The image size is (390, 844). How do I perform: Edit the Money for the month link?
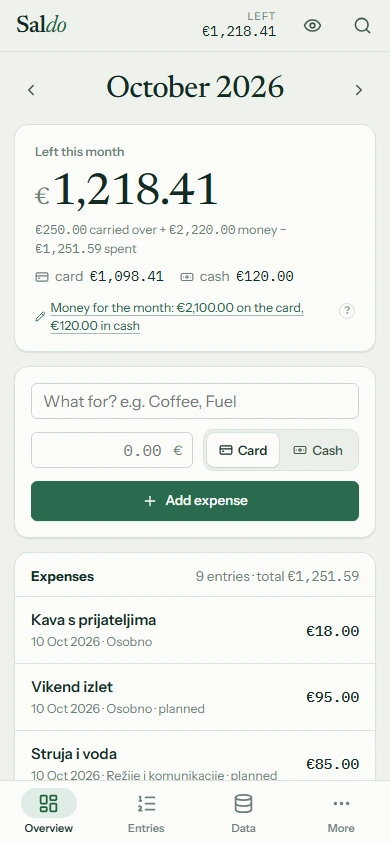point(177,317)
